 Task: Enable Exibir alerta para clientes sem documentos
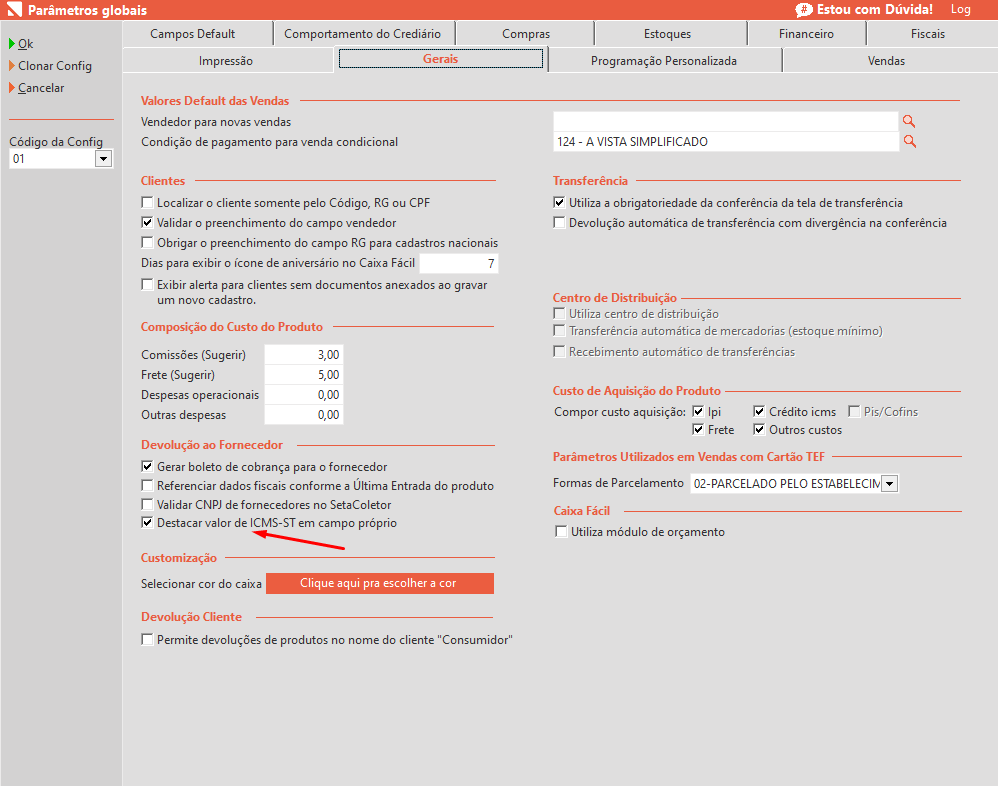(x=147, y=284)
